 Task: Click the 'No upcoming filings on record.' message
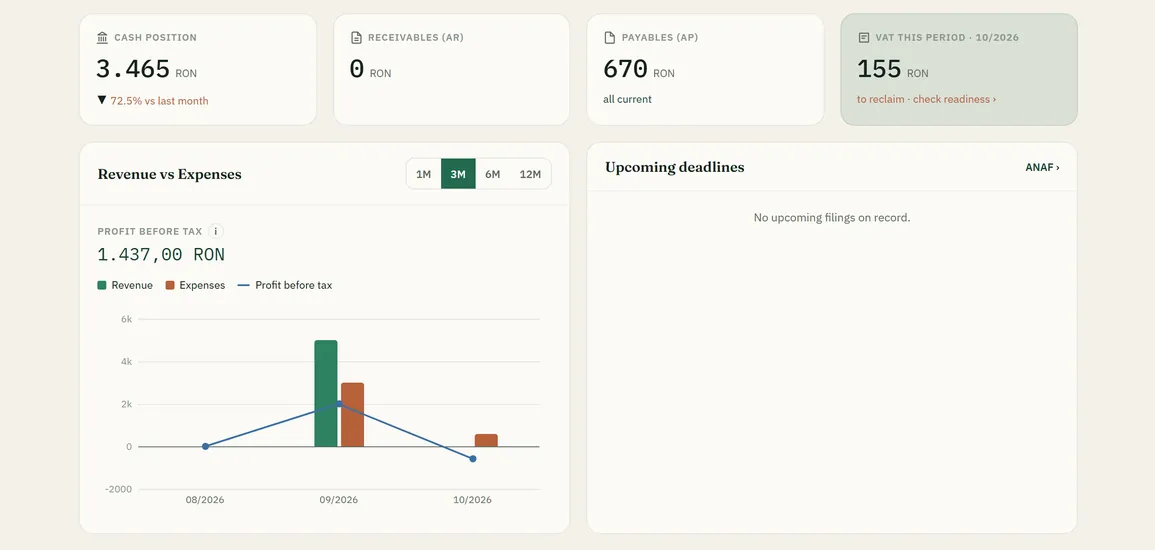tap(832, 218)
